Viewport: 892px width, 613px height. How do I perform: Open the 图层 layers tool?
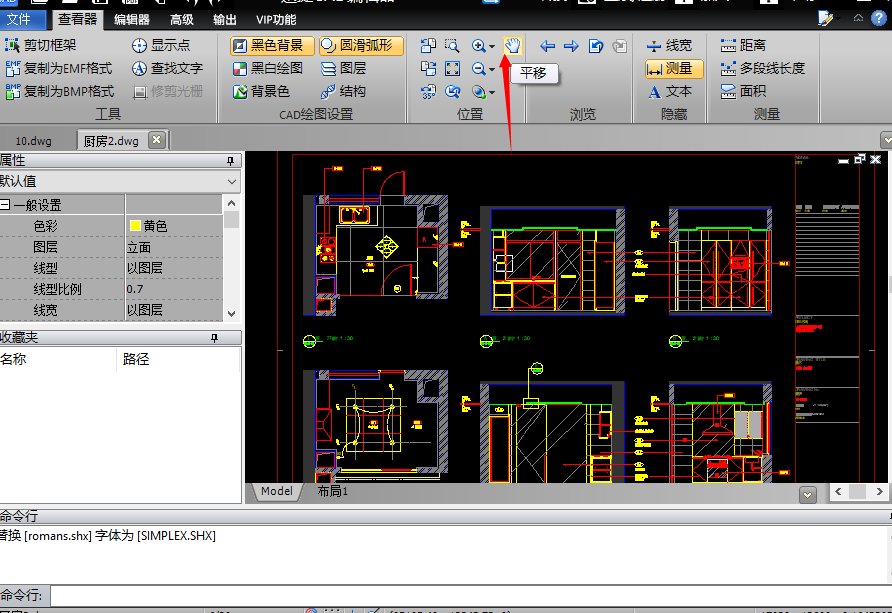[x=343, y=69]
